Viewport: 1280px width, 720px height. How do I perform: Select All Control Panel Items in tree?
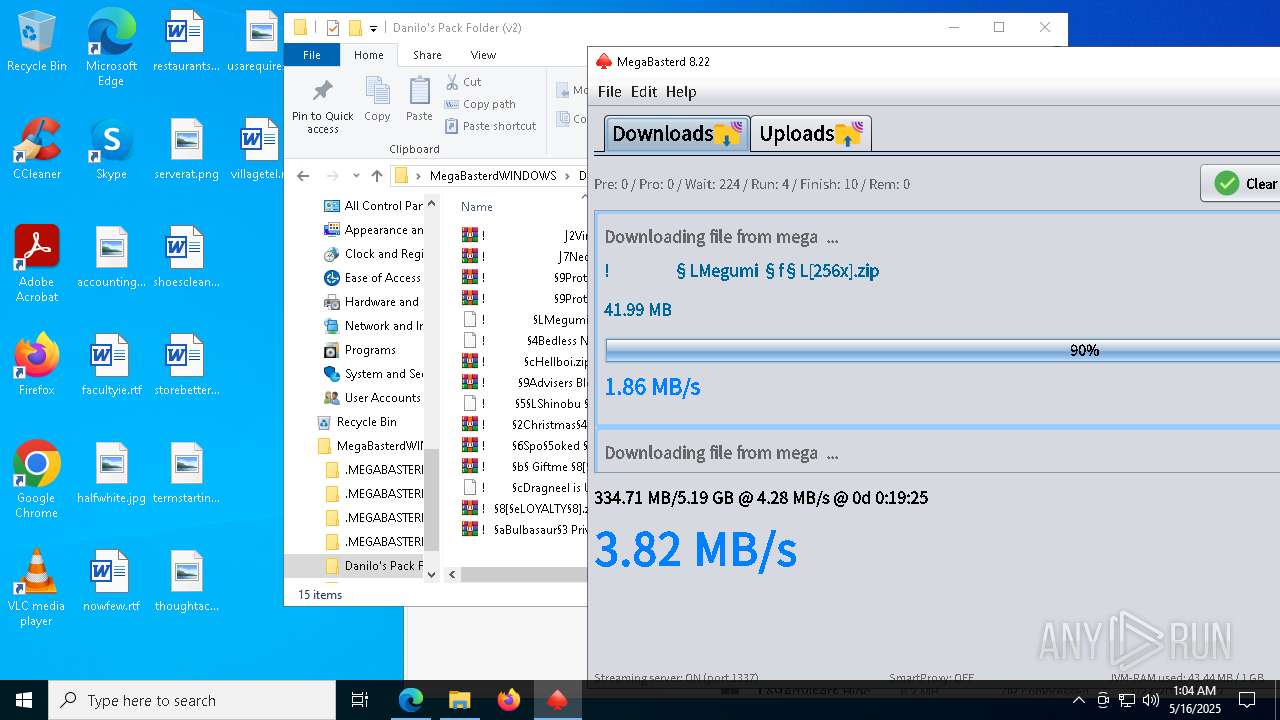[x=374, y=206]
